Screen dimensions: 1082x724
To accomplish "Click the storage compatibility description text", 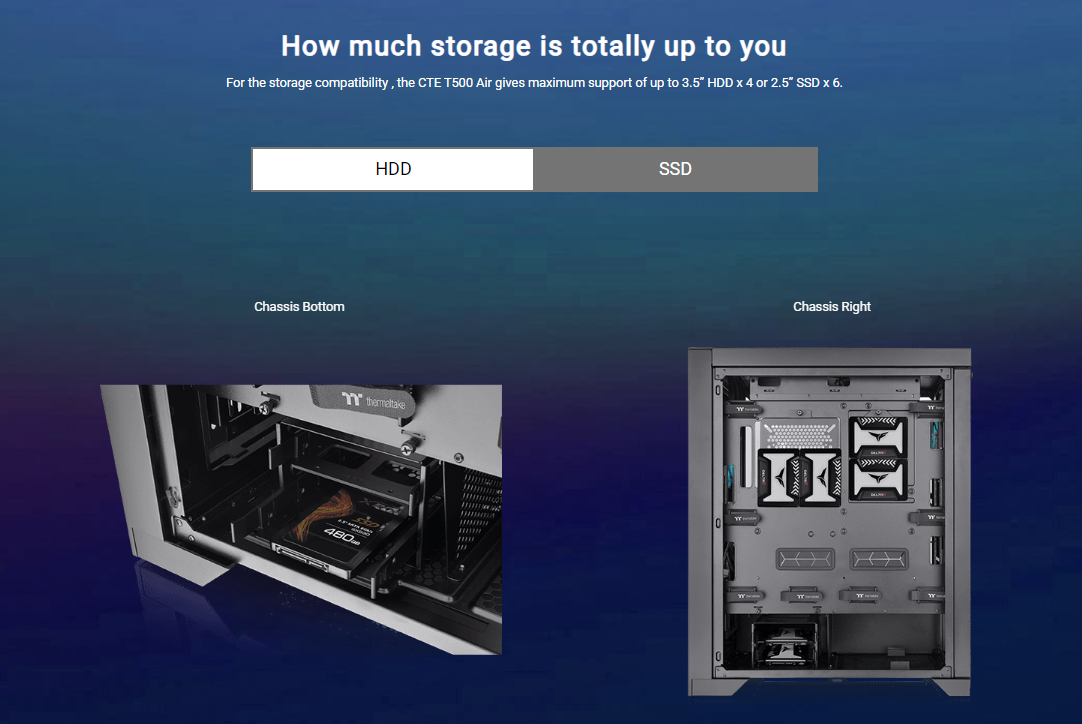I will click(534, 83).
